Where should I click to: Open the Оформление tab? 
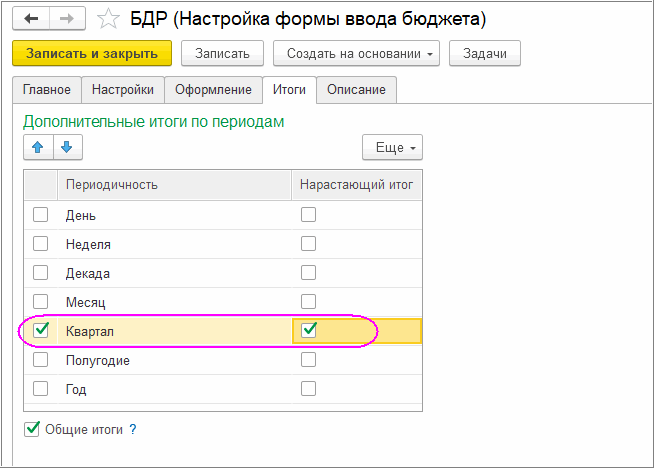coord(213,90)
